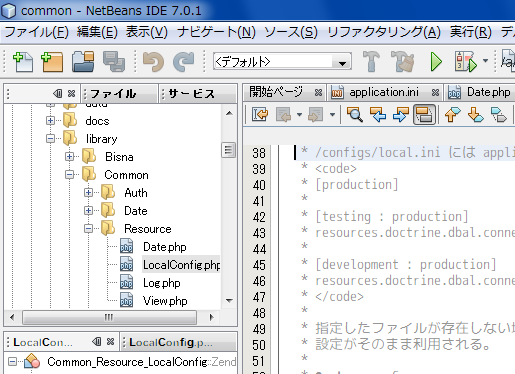This screenshot has height=374, width=515.
Task: Collapse the Resource folder node
Action: [88, 228]
